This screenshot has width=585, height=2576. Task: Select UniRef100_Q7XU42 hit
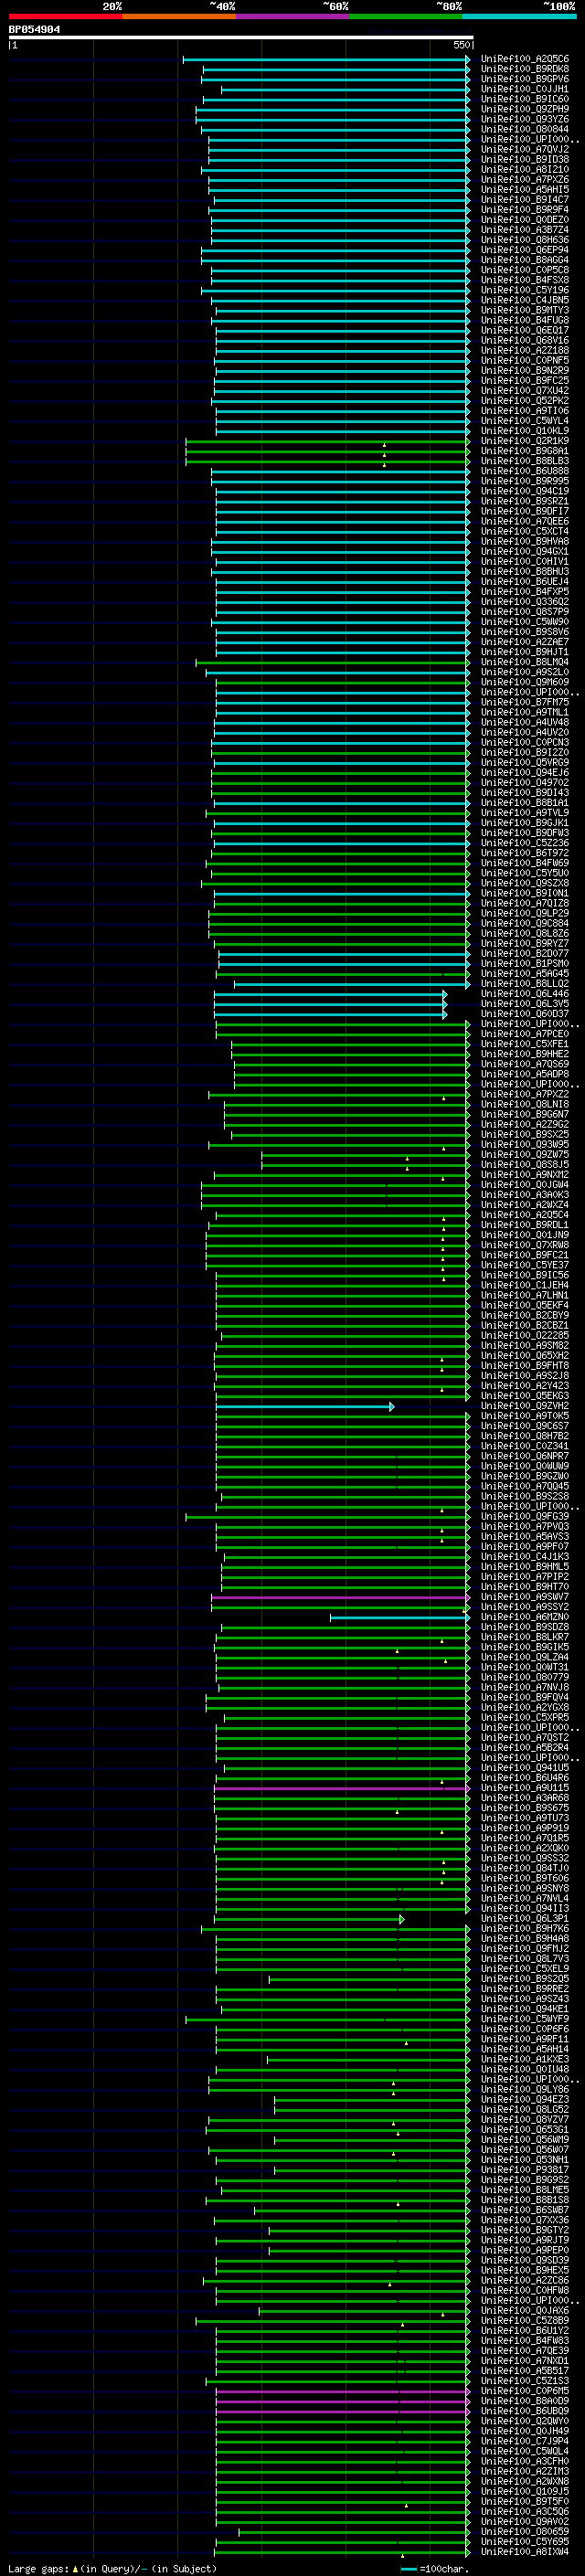coord(525,390)
